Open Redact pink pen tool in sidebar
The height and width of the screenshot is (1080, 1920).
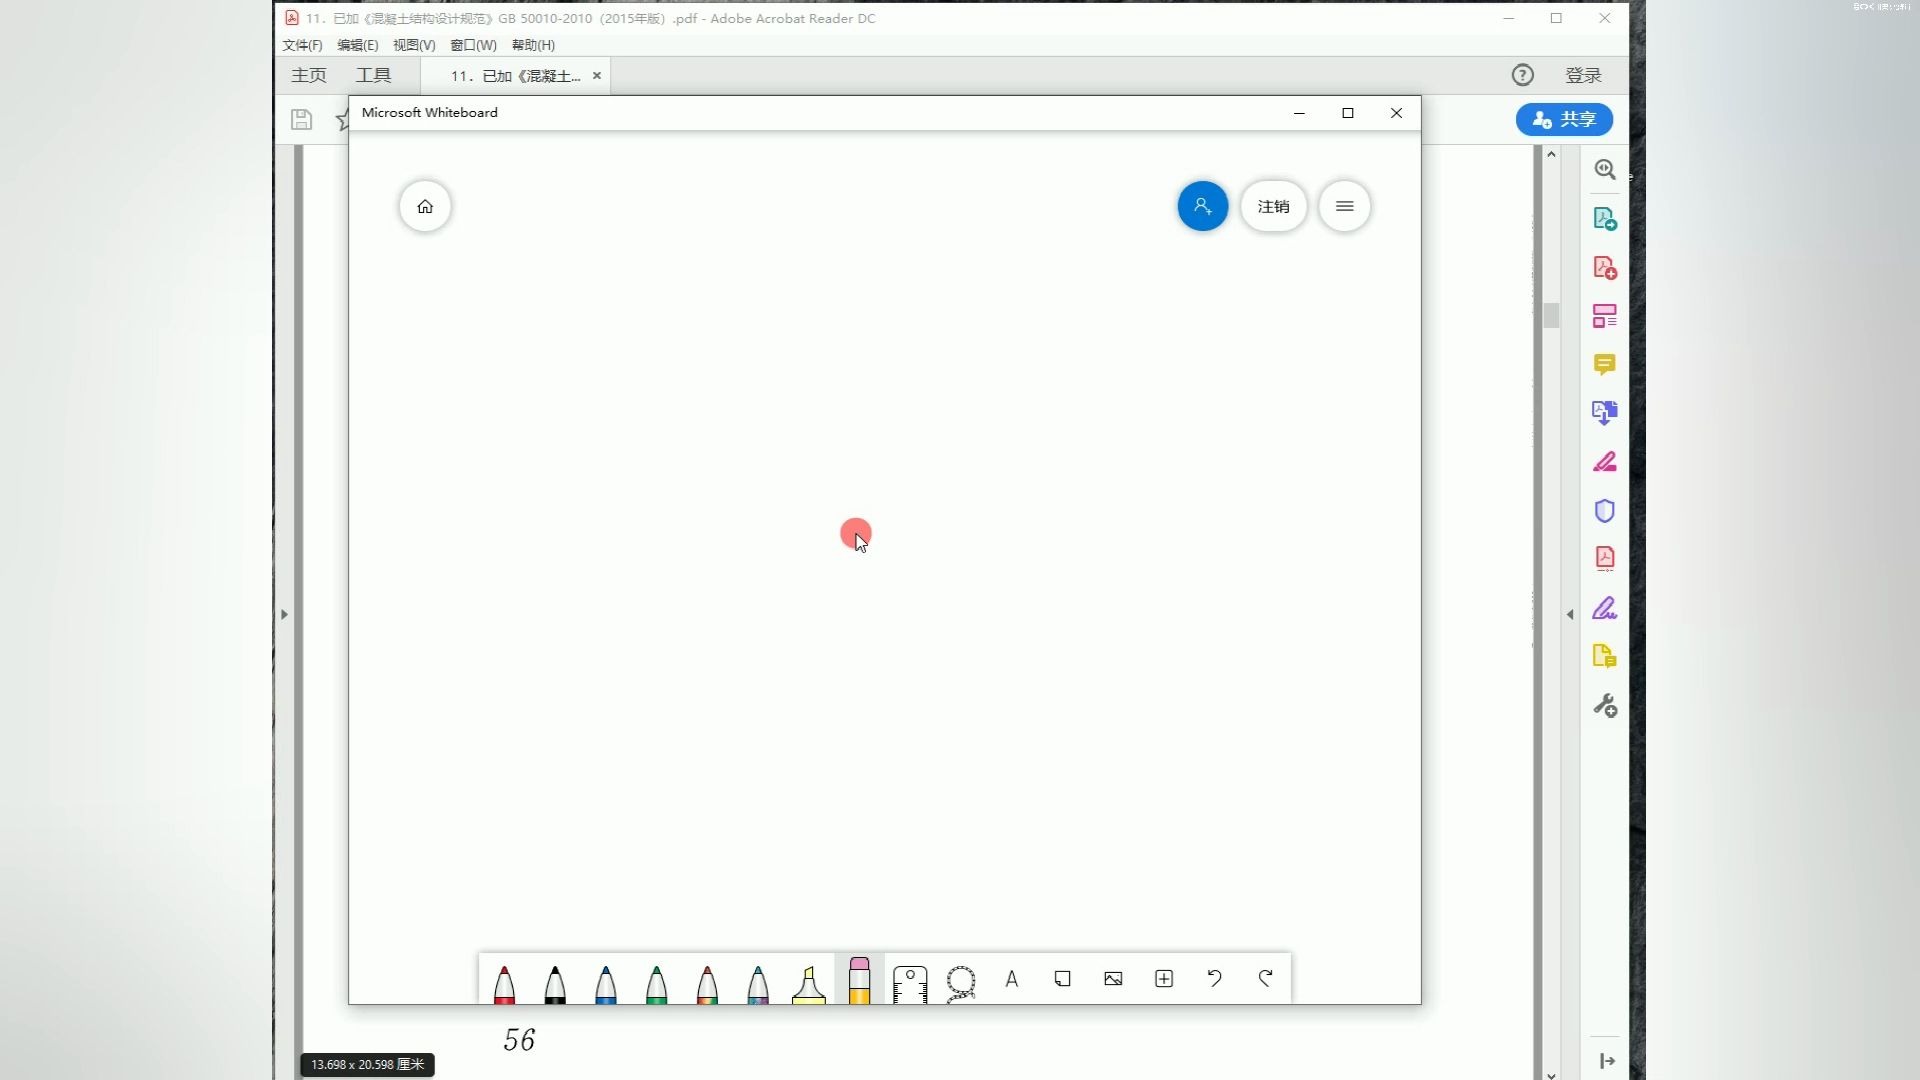click(x=1605, y=462)
